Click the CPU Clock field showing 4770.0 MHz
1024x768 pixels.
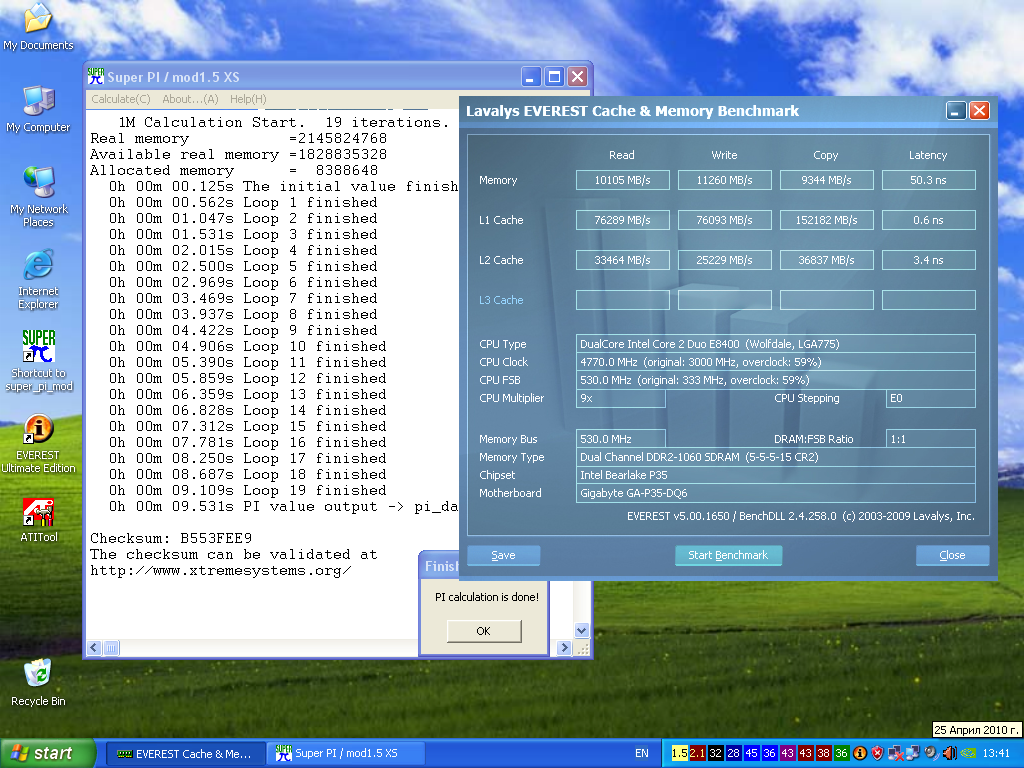click(775, 362)
